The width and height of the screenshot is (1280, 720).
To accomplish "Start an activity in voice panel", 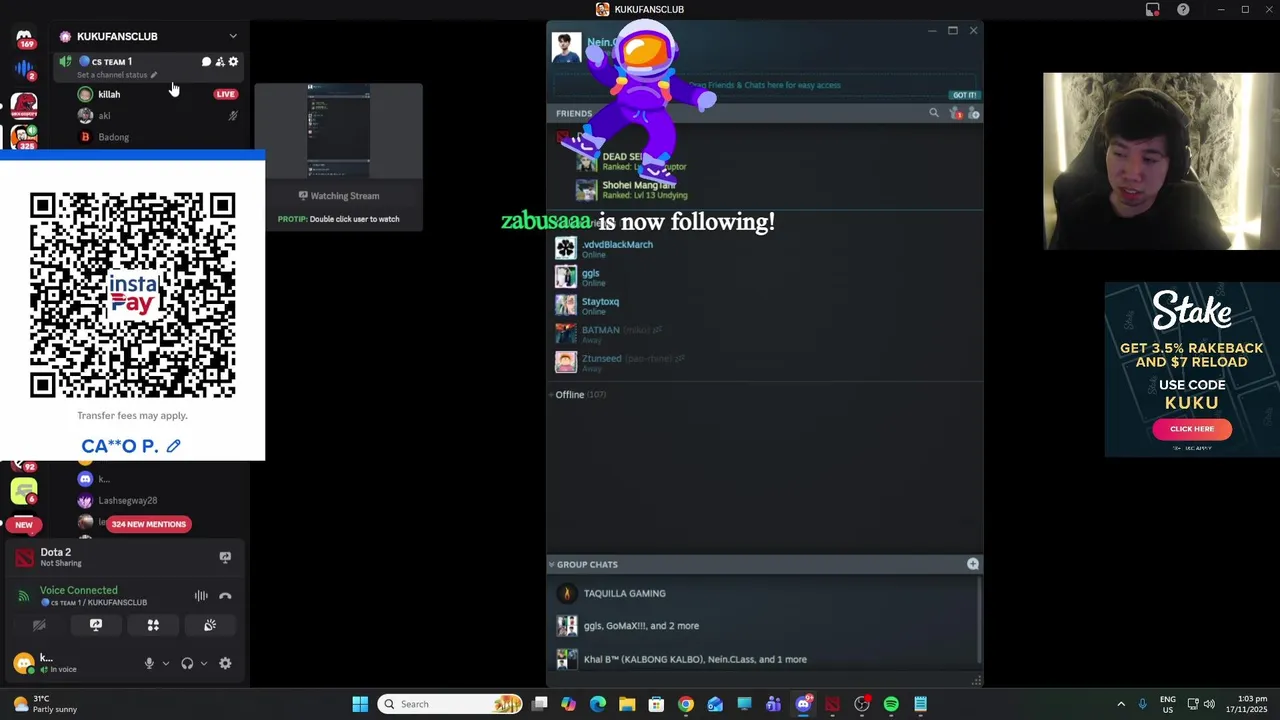I will point(153,625).
